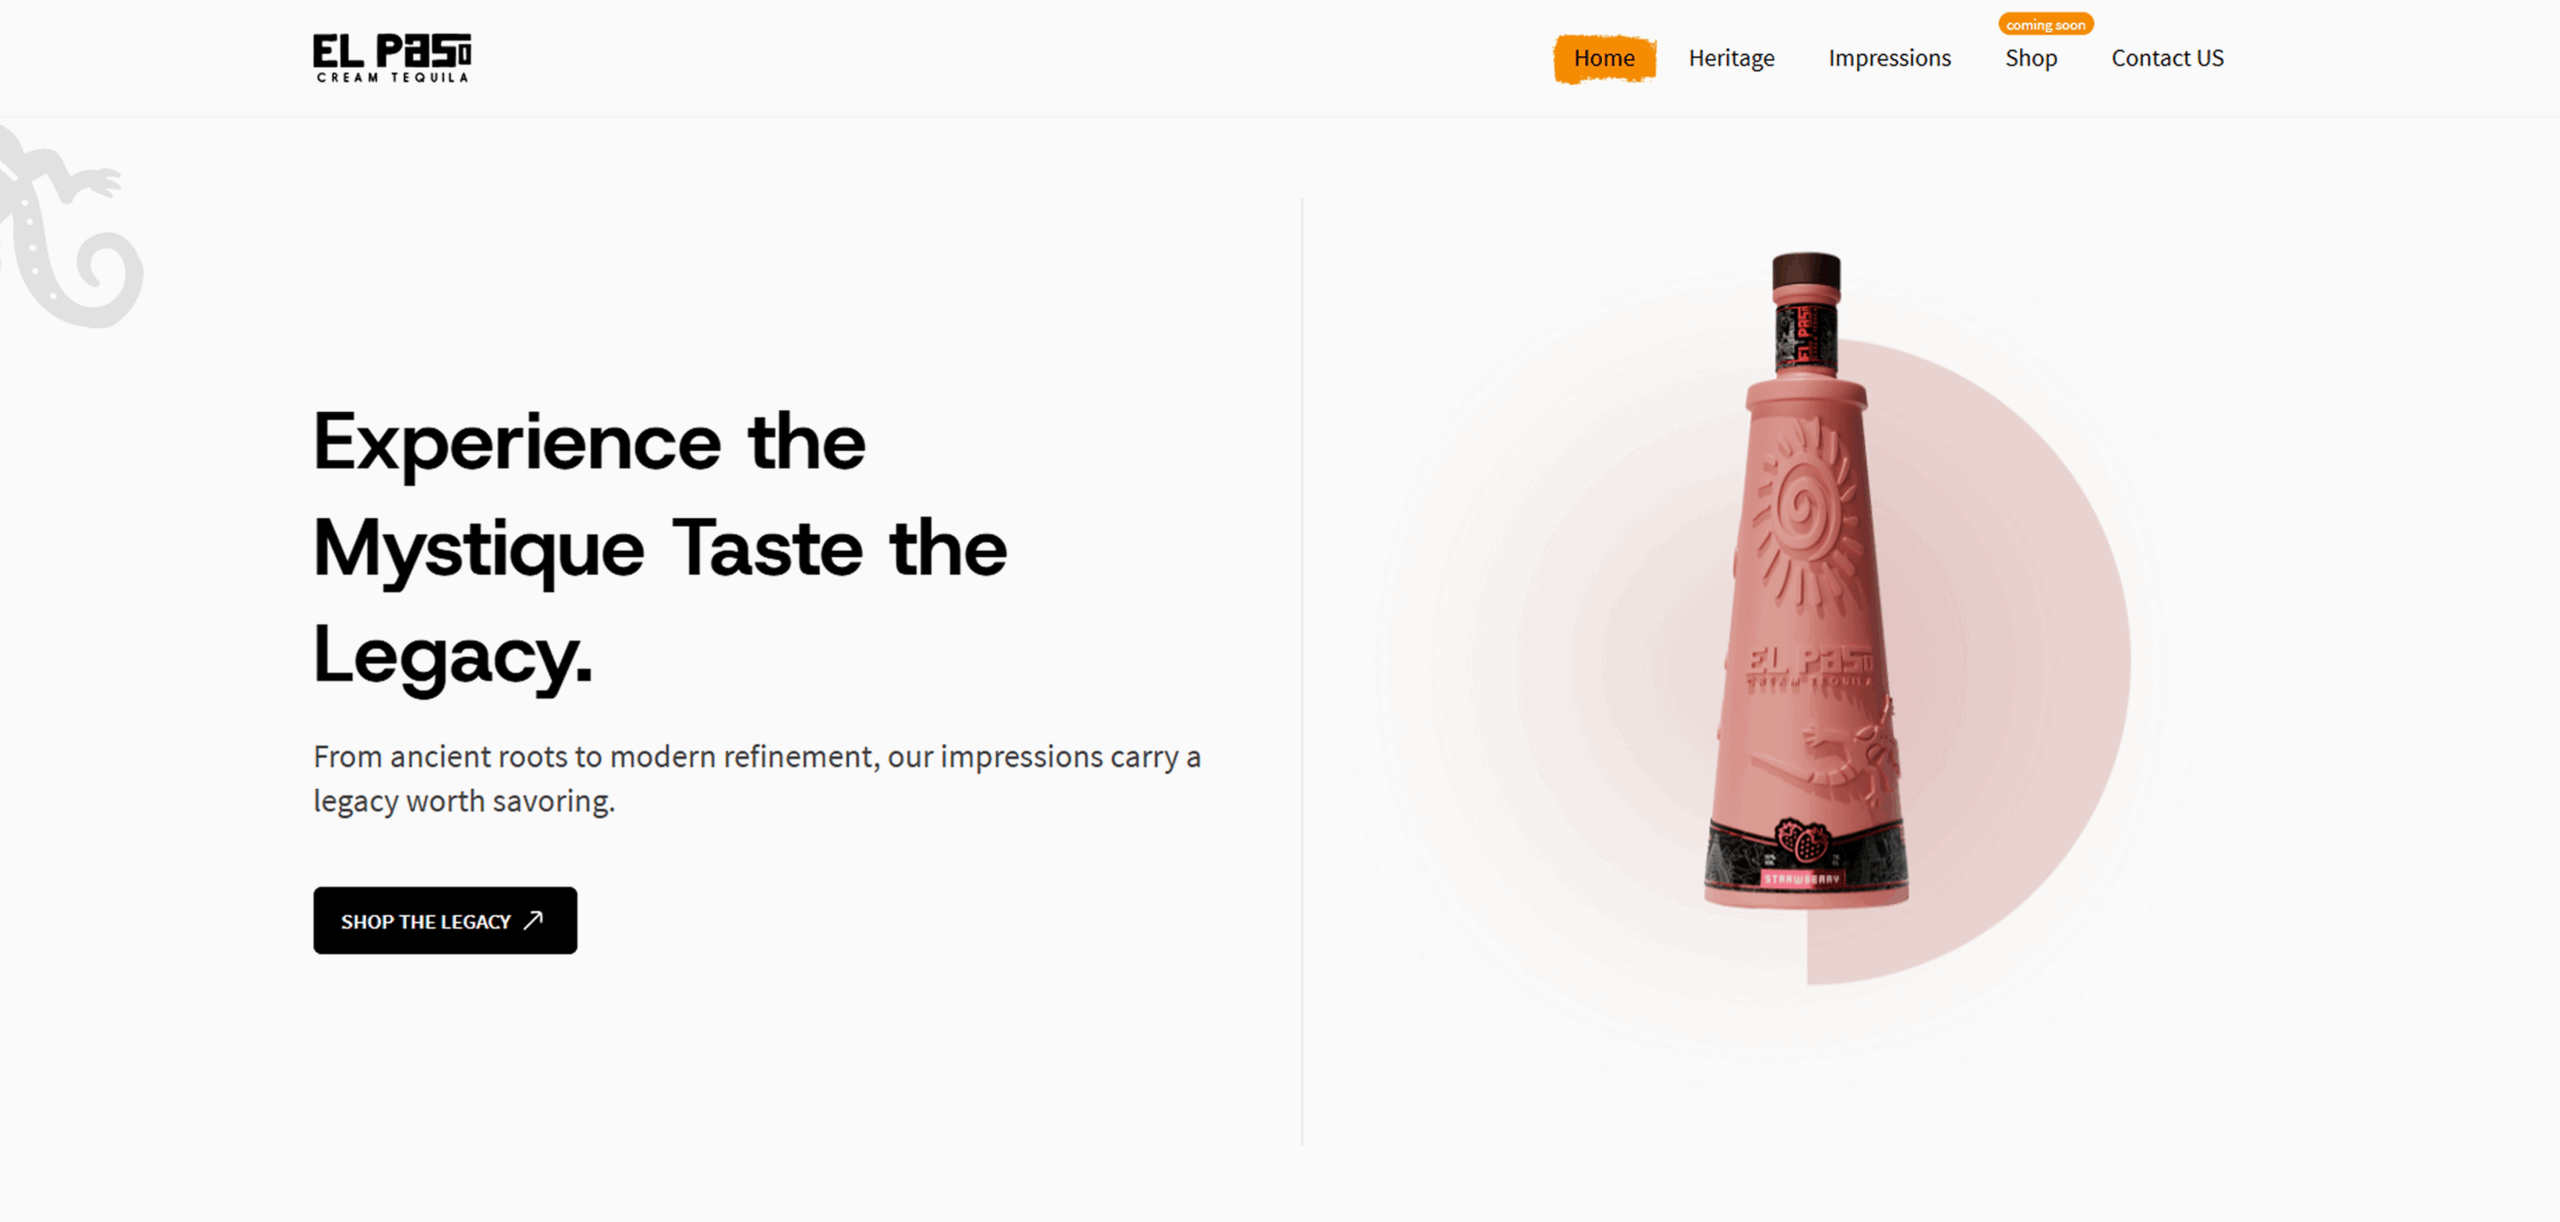Image resolution: width=2560 pixels, height=1222 pixels.
Task: Click the black neck label on bottle
Action: tap(1806, 336)
